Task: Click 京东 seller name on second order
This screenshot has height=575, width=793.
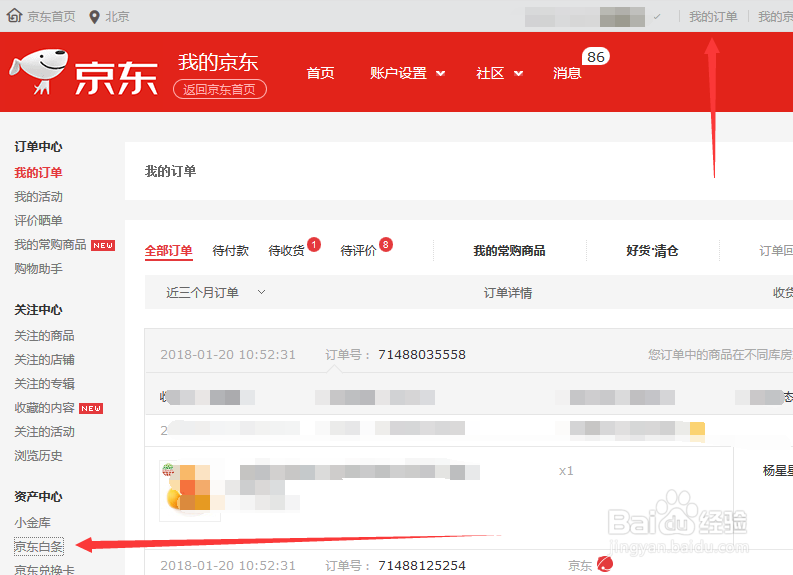Action: point(580,565)
